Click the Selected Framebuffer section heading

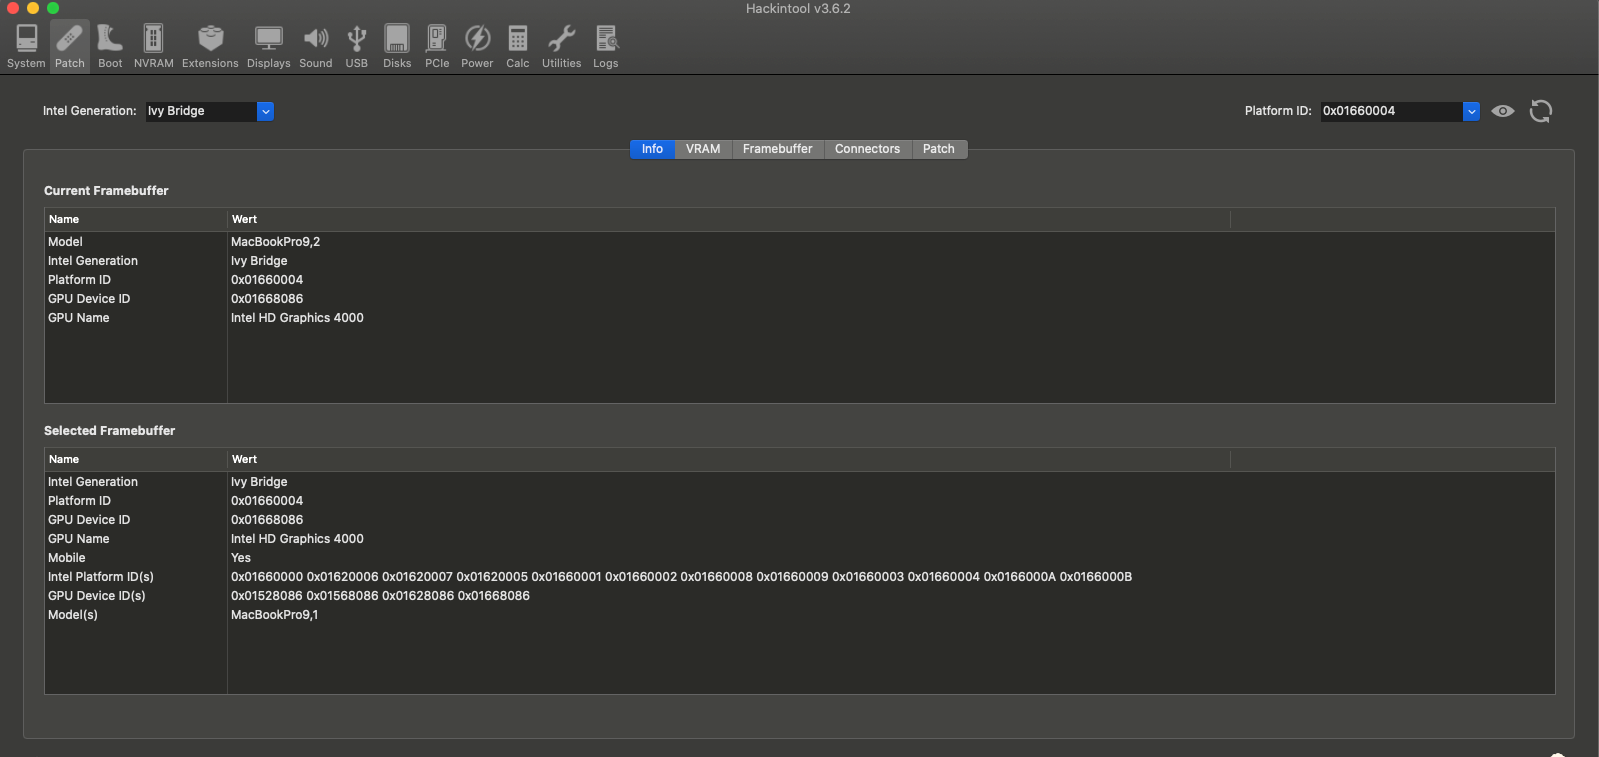[109, 431]
